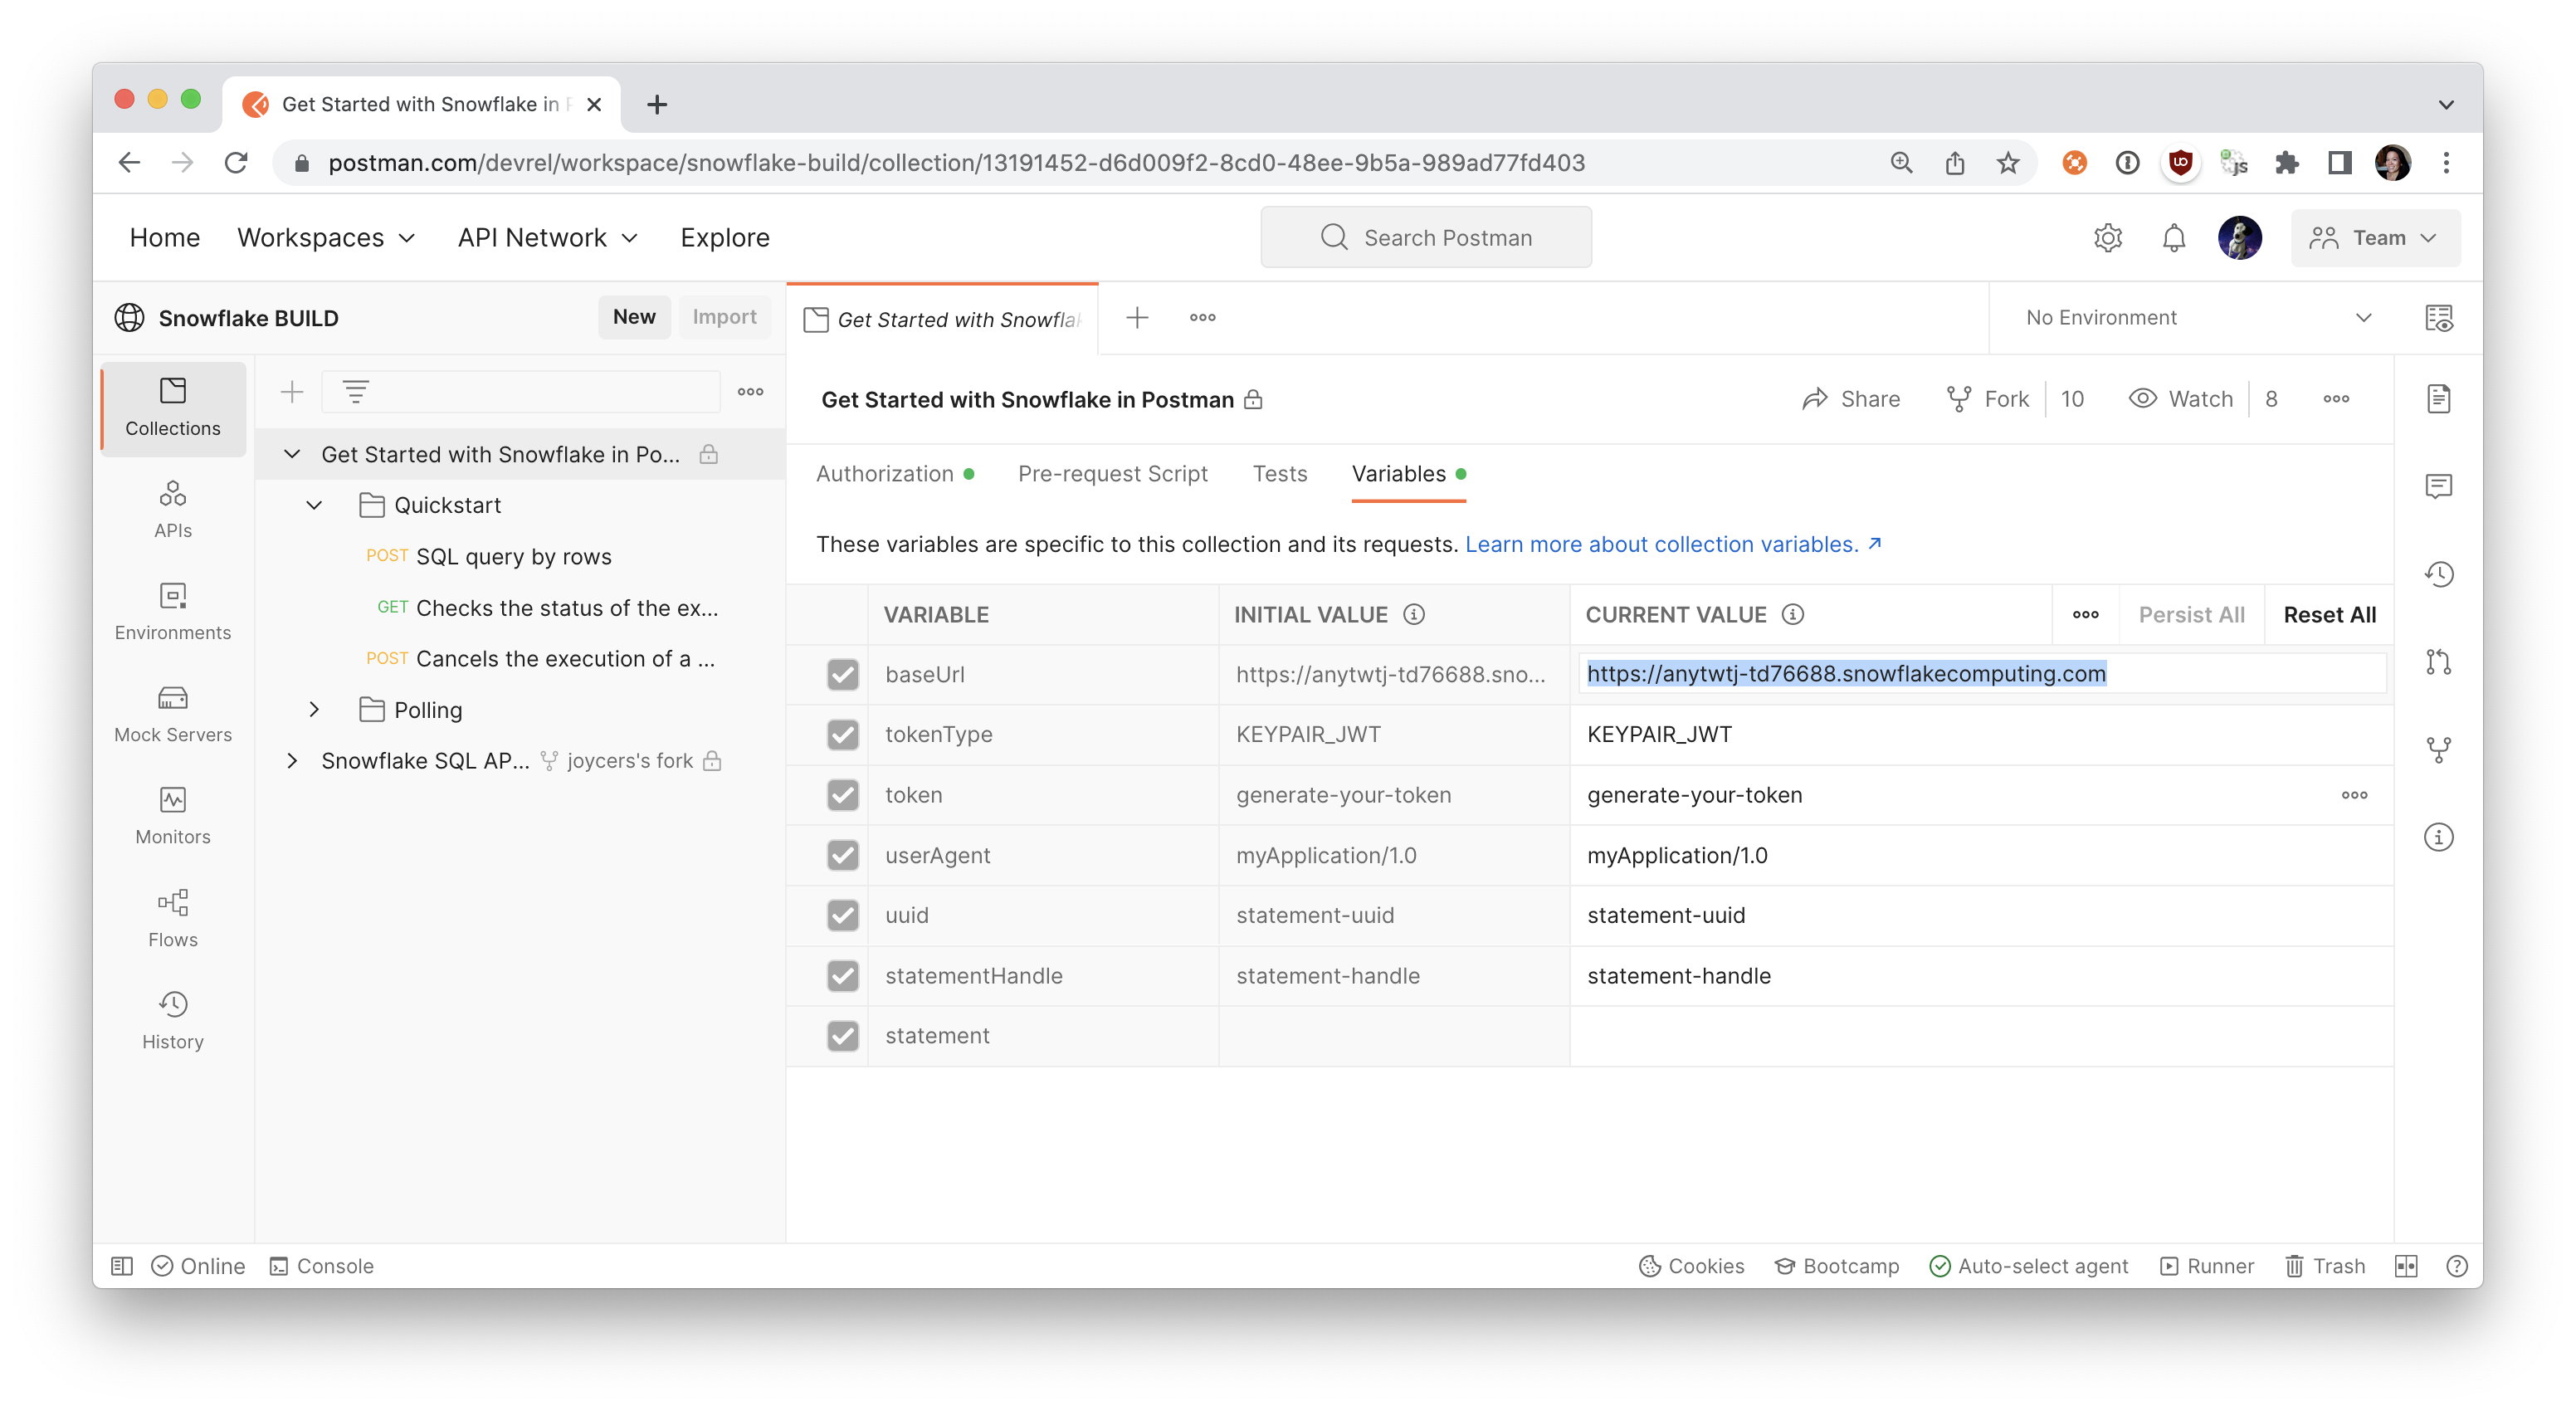Click inside the Search Postman field
This screenshot has width=2576, height=1411.
(1427, 237)
